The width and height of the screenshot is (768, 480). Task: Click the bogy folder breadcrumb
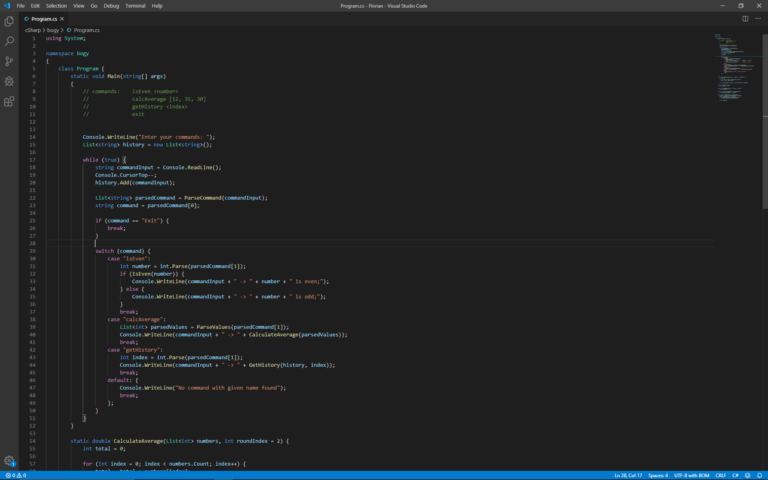pyautogui.click(x=55, y=30)
